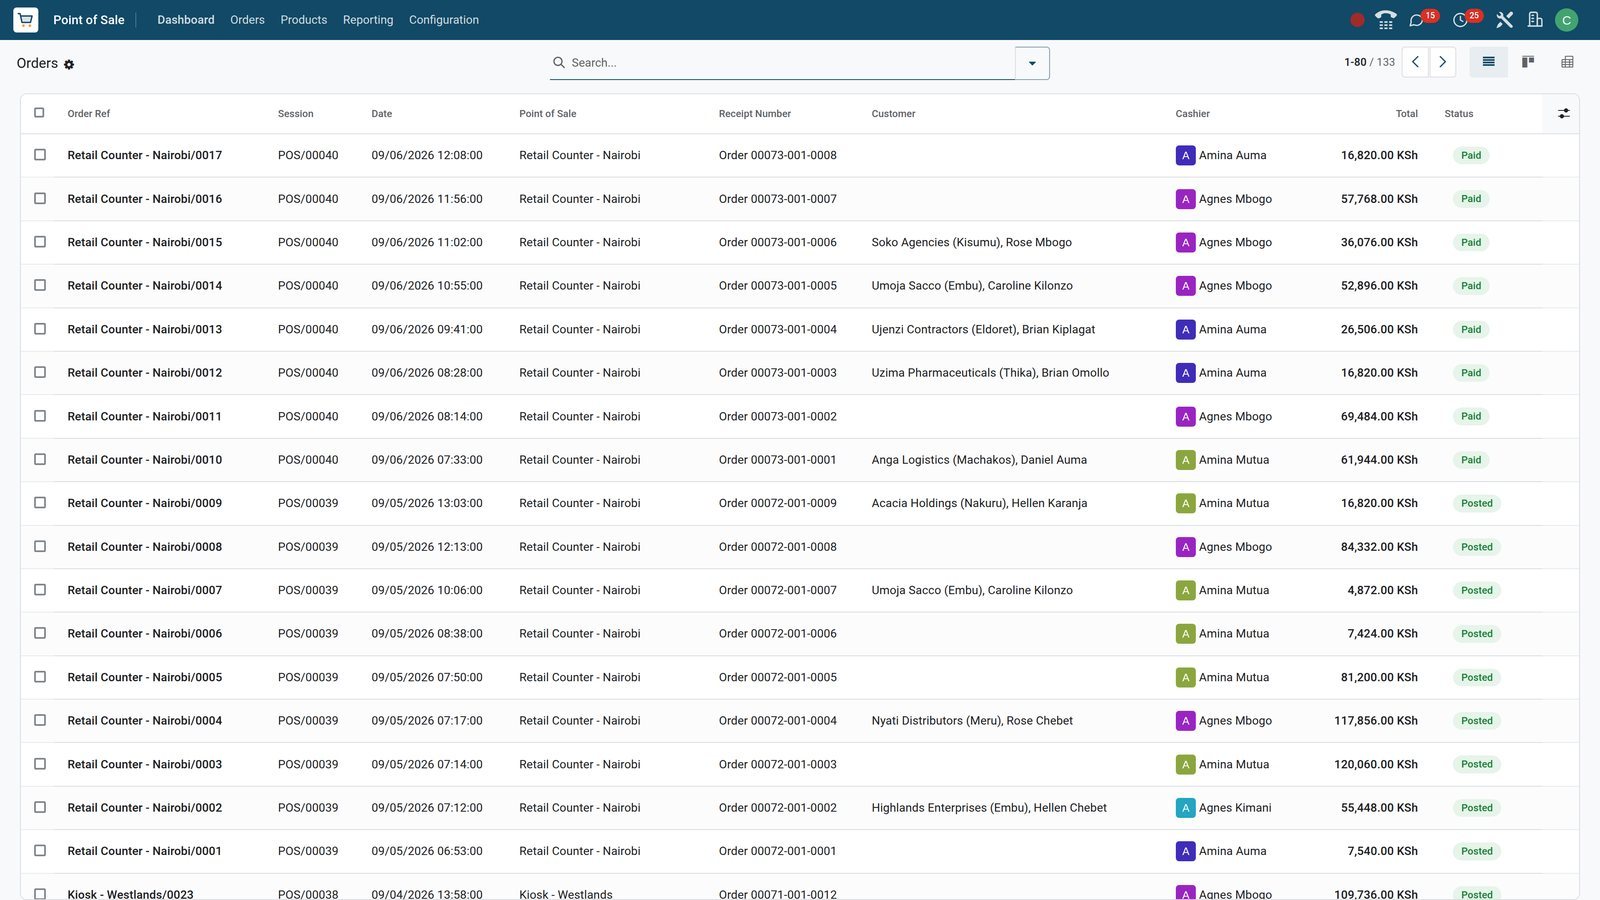This screenshot has width=1600, height=900.
Task: Open the messages conversation icon
Action: click(x=1416, y=20)
